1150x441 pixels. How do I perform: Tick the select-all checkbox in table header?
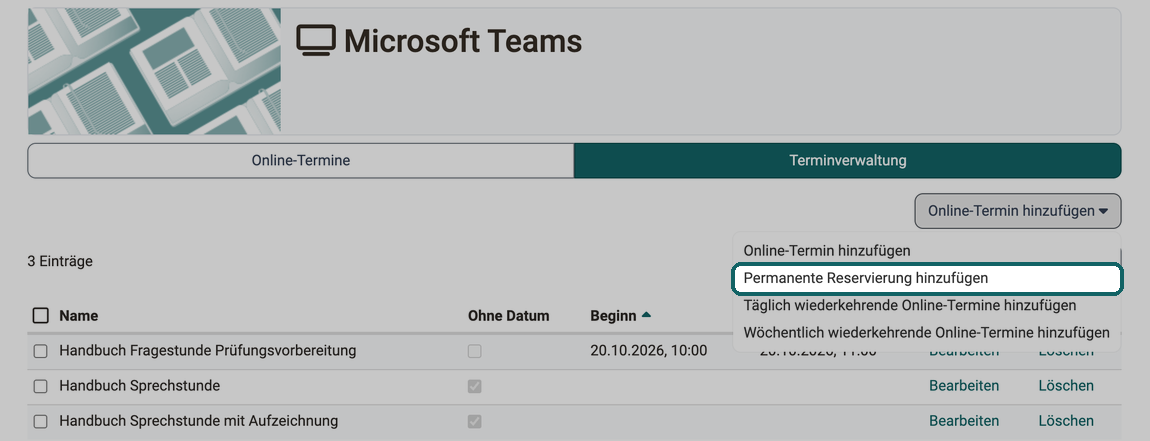coord(40,316)
